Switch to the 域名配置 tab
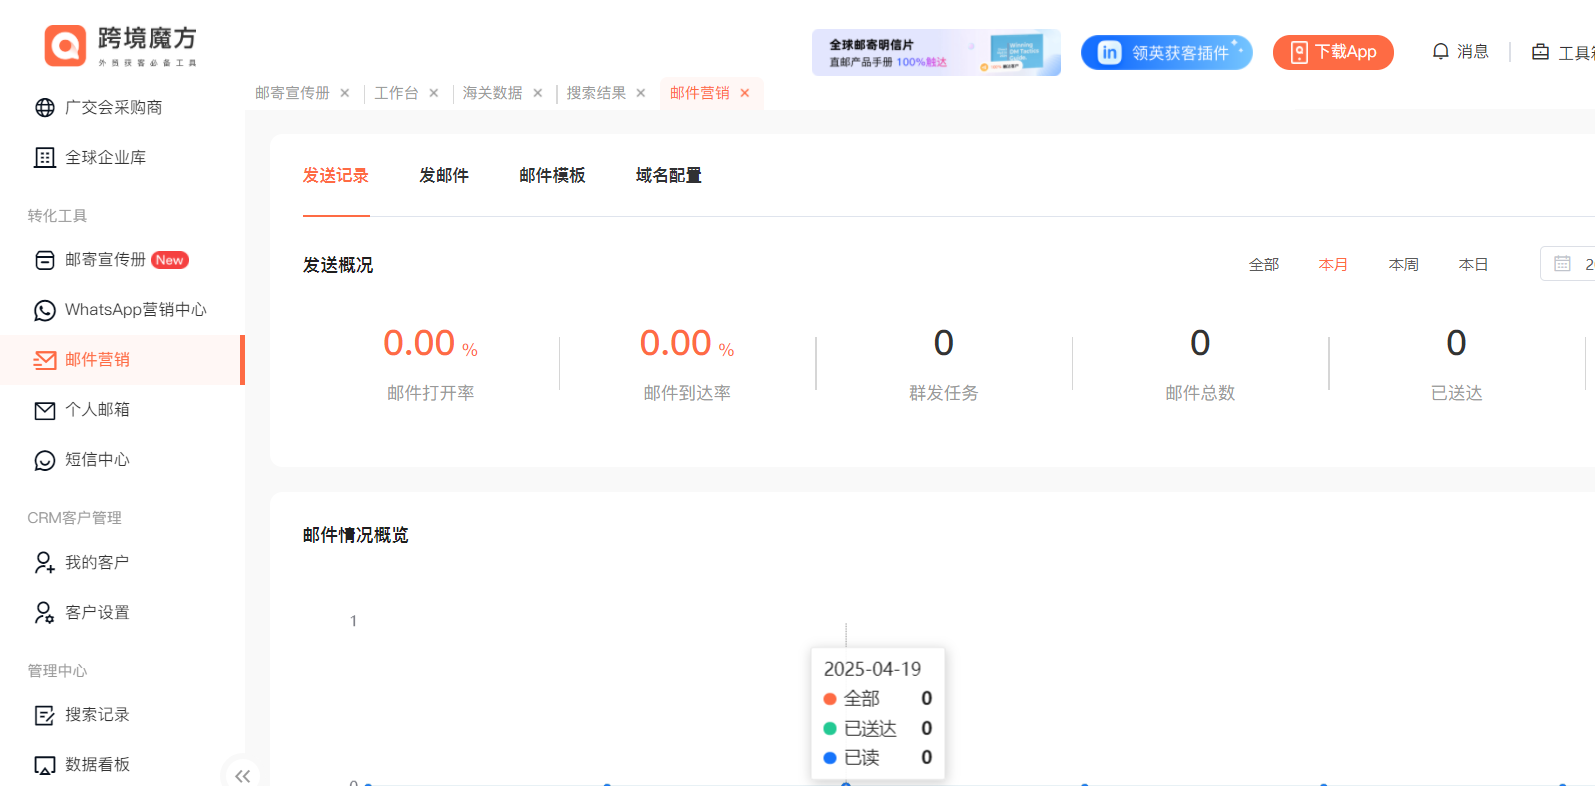The image size is (1595, 786). click(668, 176)
